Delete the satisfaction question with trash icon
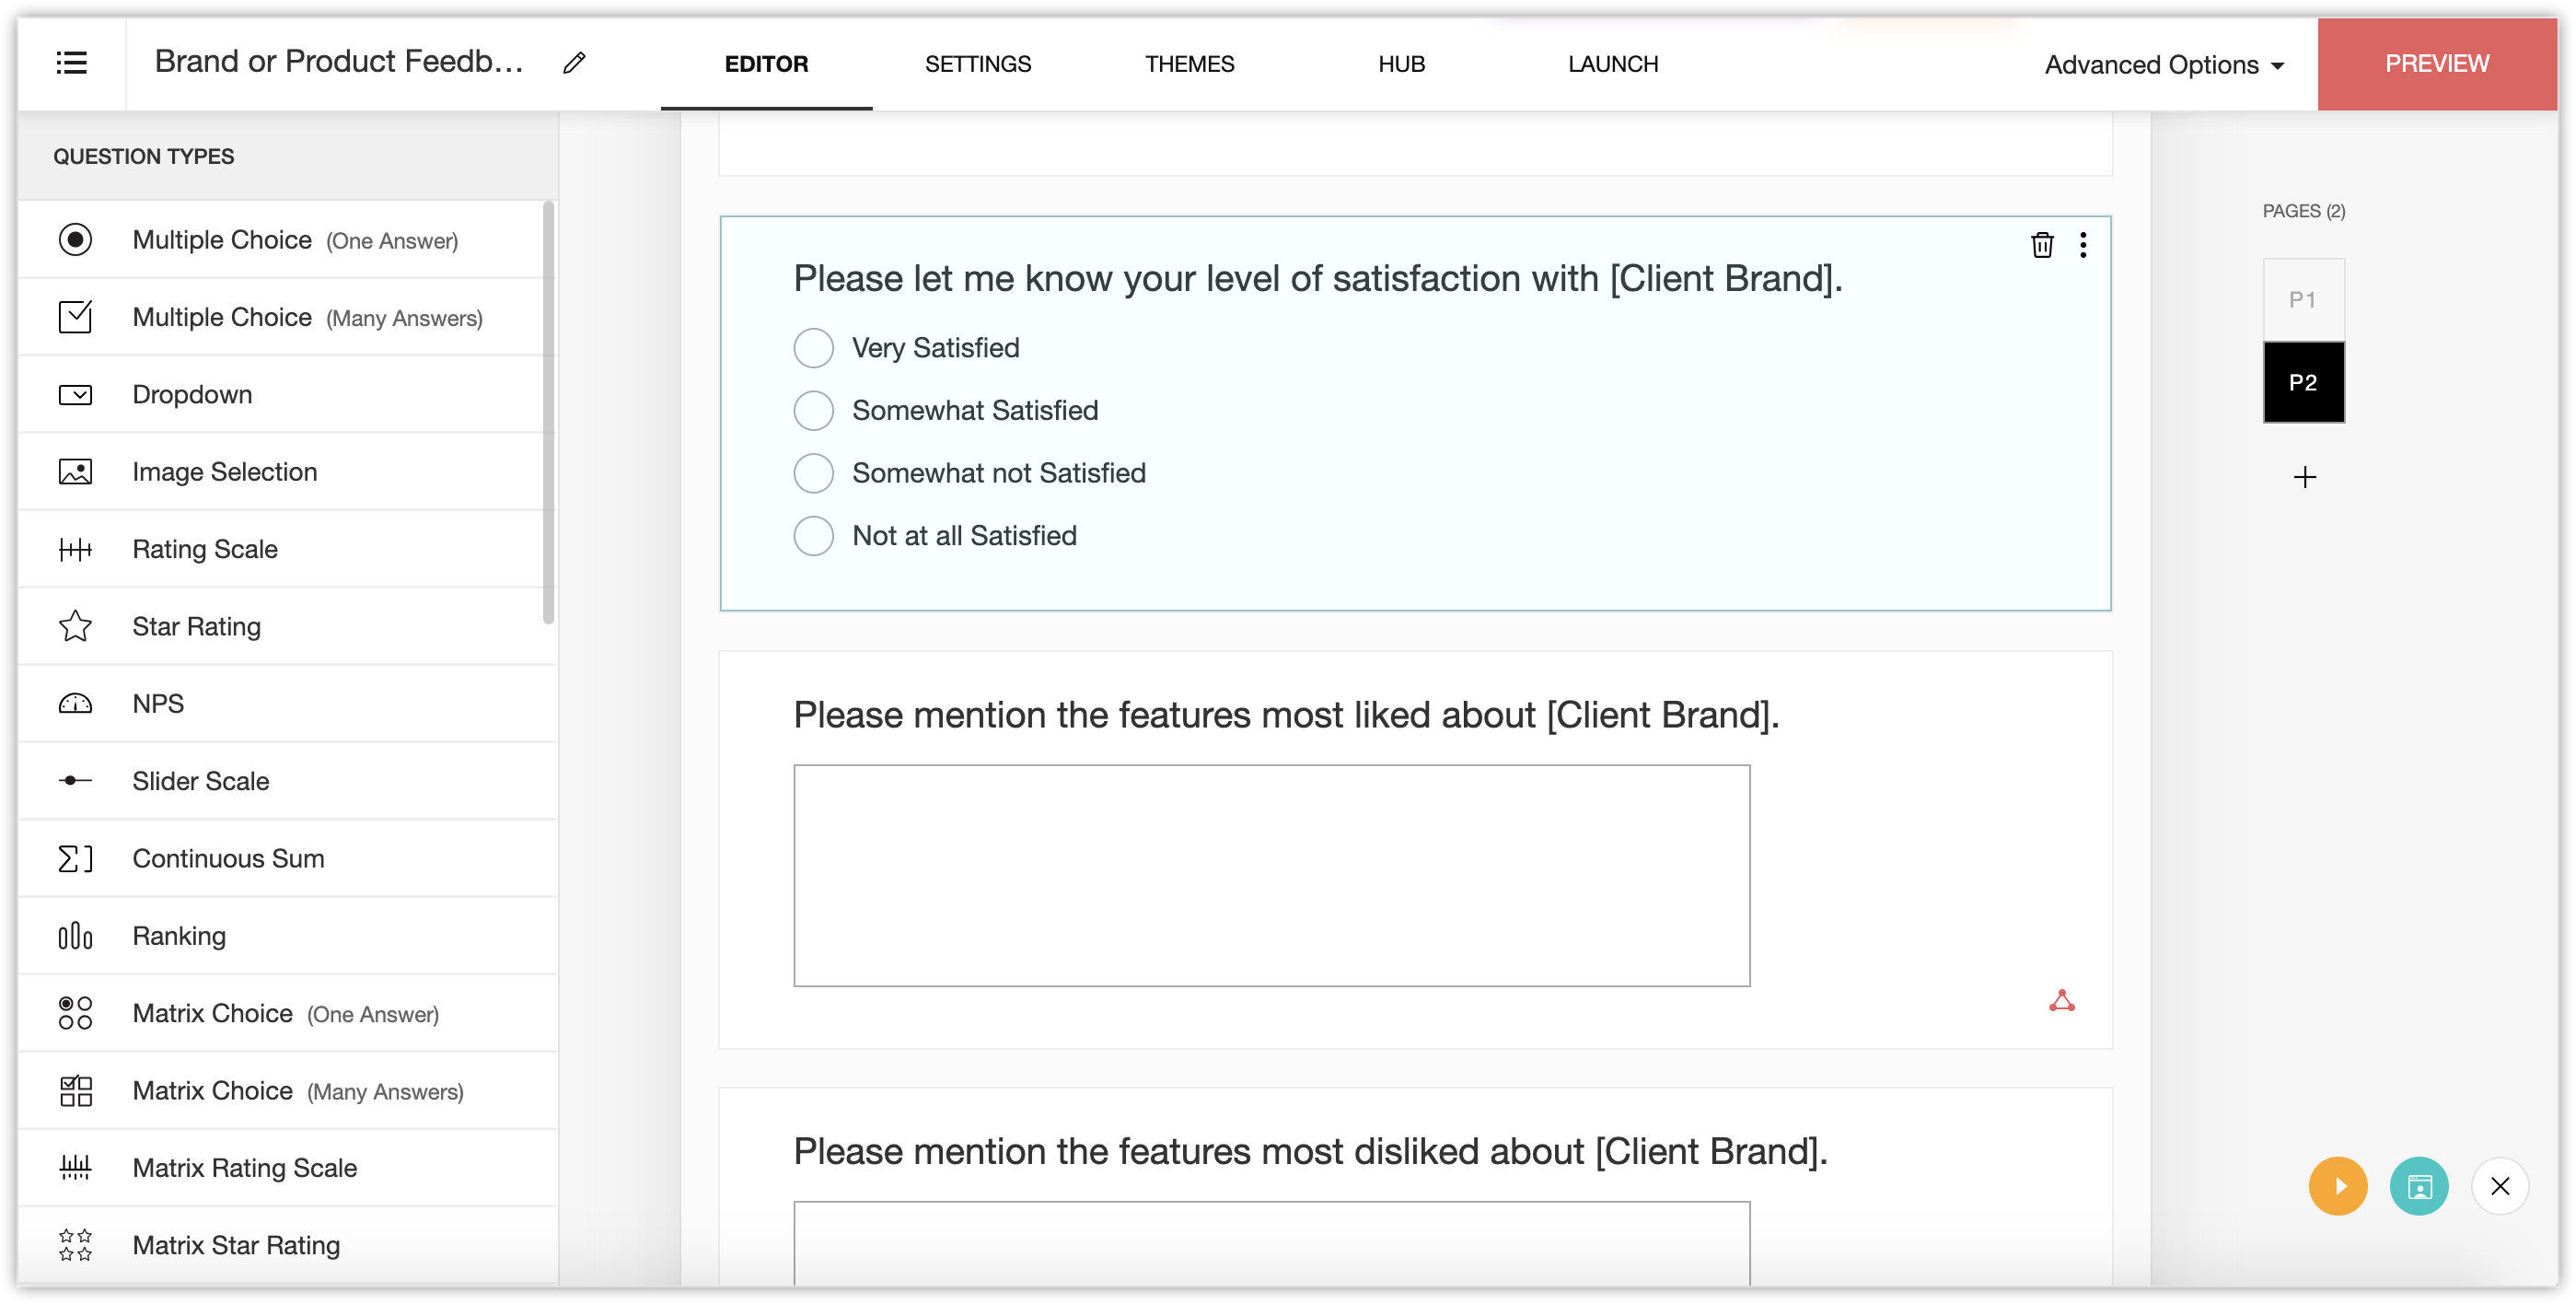This screenshot has width=2576, height=1304. [2041, 245]
